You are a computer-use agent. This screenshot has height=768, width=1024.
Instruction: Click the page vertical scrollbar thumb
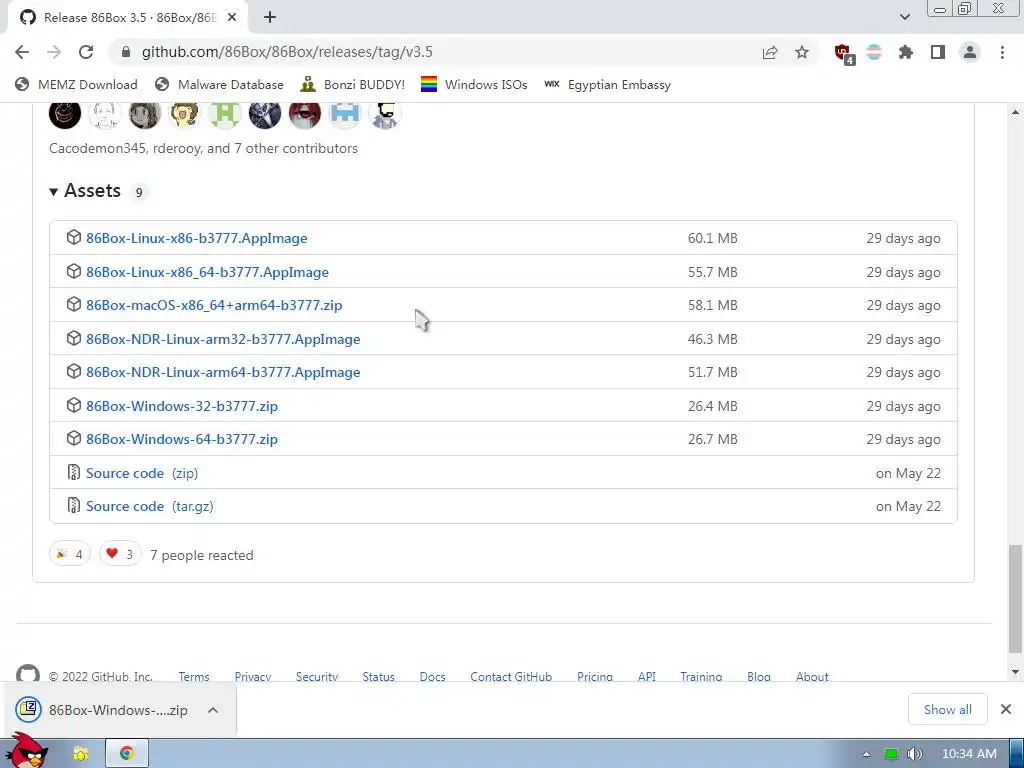pos(1015,598)
